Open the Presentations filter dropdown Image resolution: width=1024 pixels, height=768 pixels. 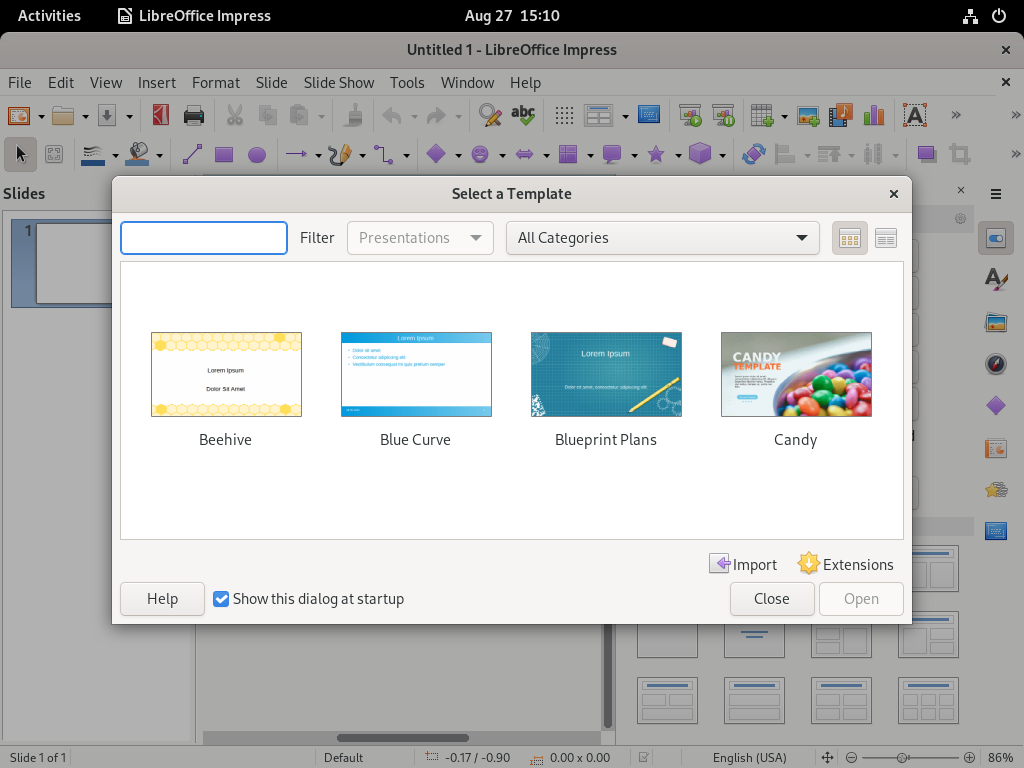(420, 238)
